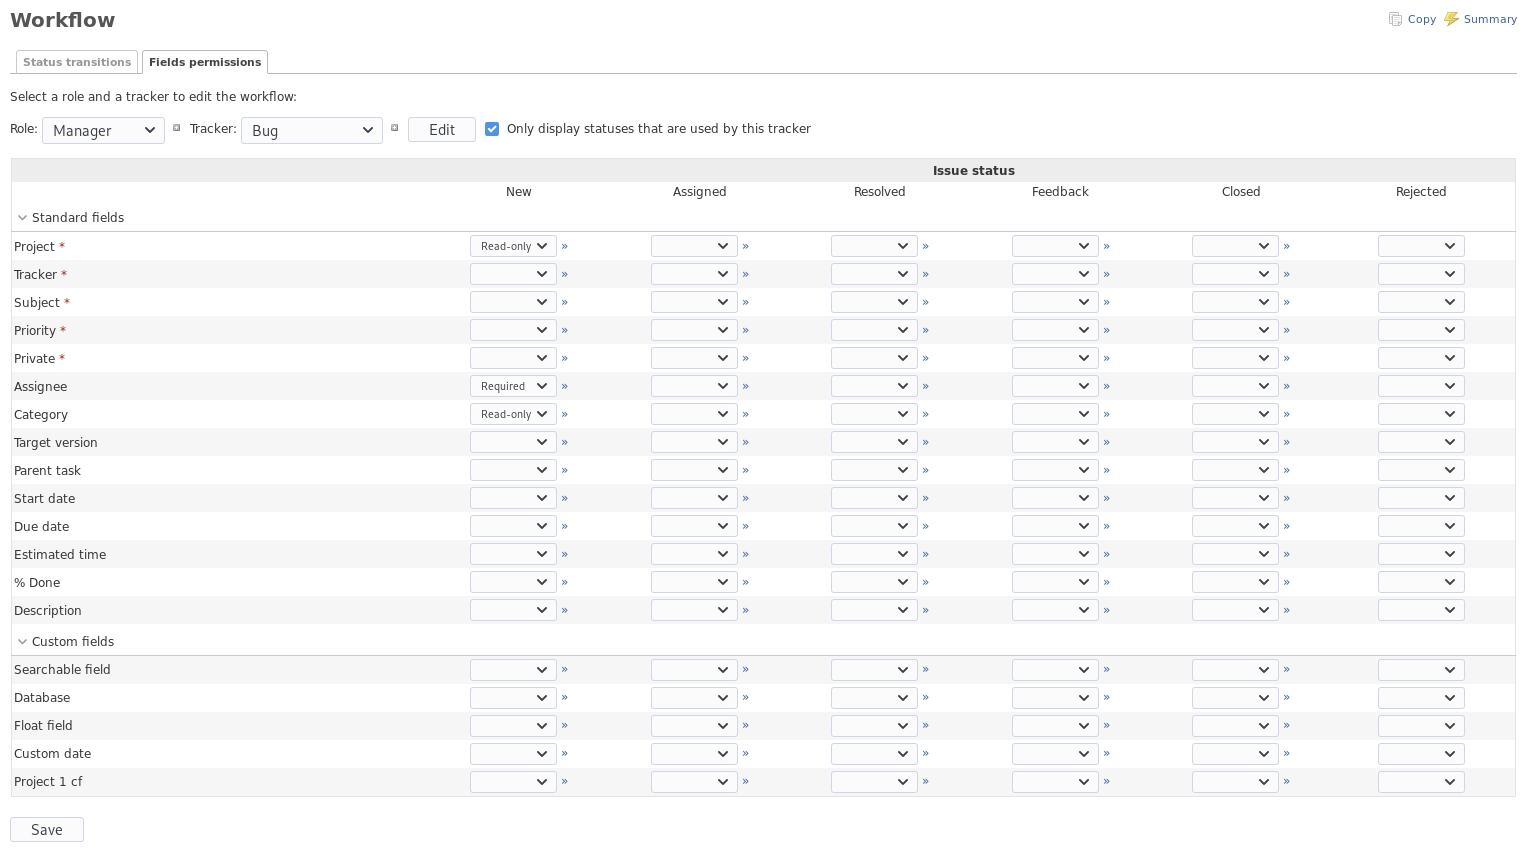
Task: Click copy arrow after Assignee New dropdown
Action: (565, 386)
